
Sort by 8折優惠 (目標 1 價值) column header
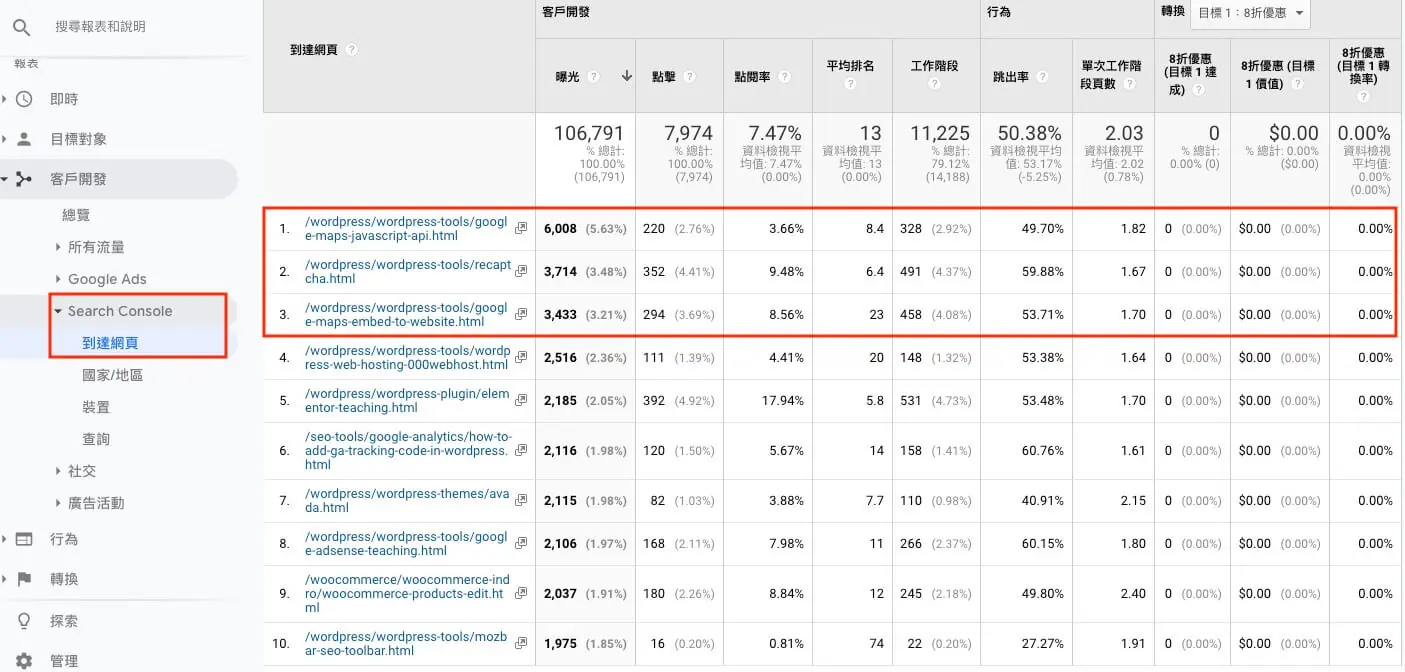(x=1278, y=75)
